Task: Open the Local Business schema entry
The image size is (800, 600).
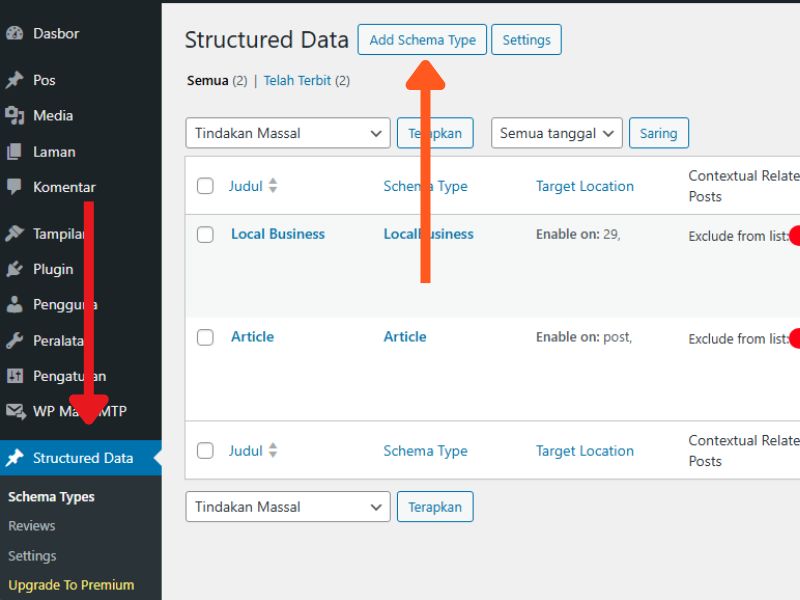Action: pos(277,234)
